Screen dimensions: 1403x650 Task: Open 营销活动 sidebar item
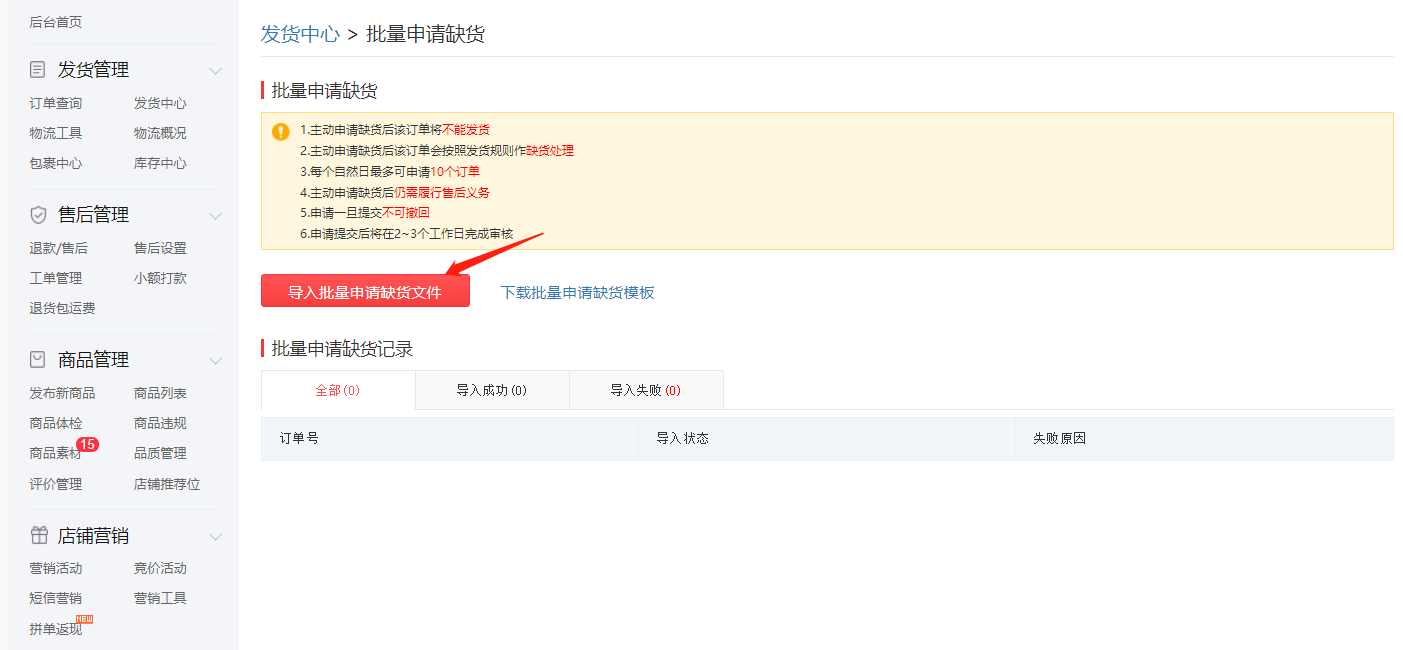pyautogui.click(x=56, y=568)
